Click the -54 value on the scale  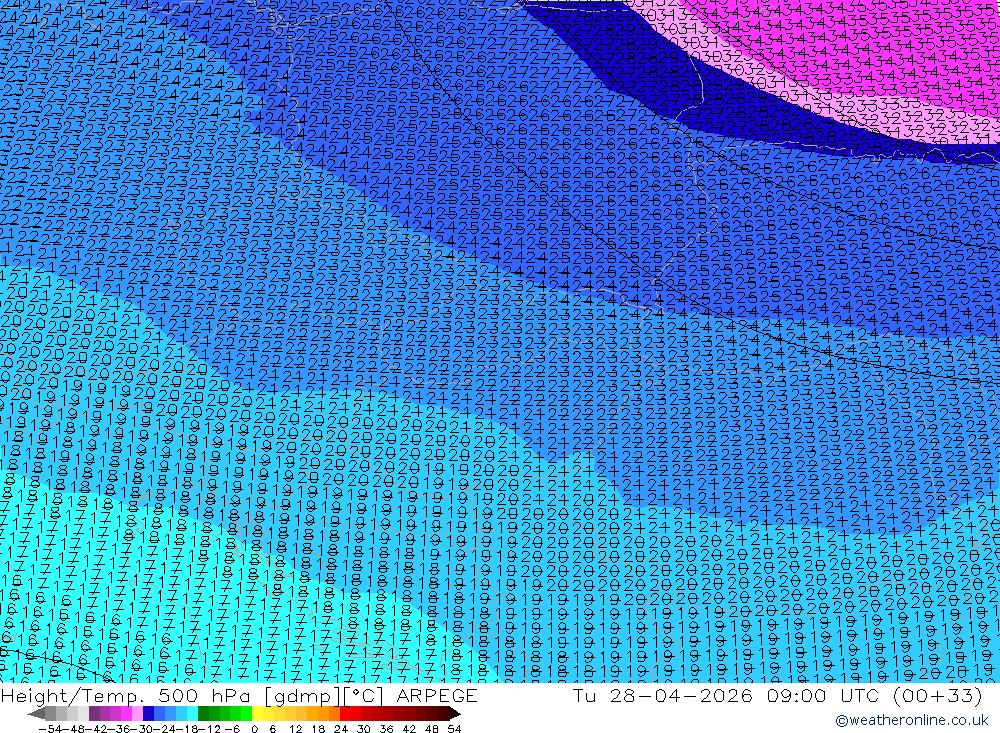pyautogui.click(x=50, y=729)
